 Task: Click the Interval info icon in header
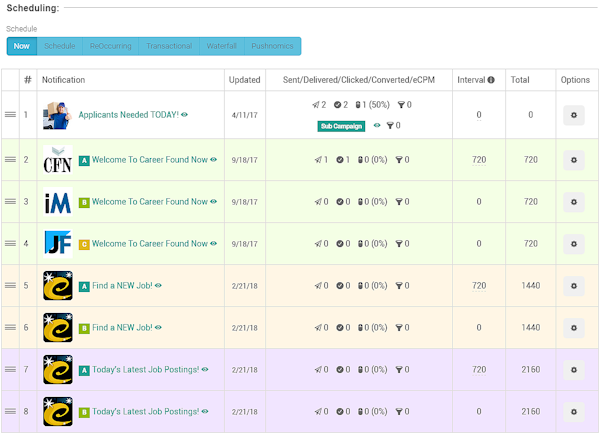click(491, 80)
